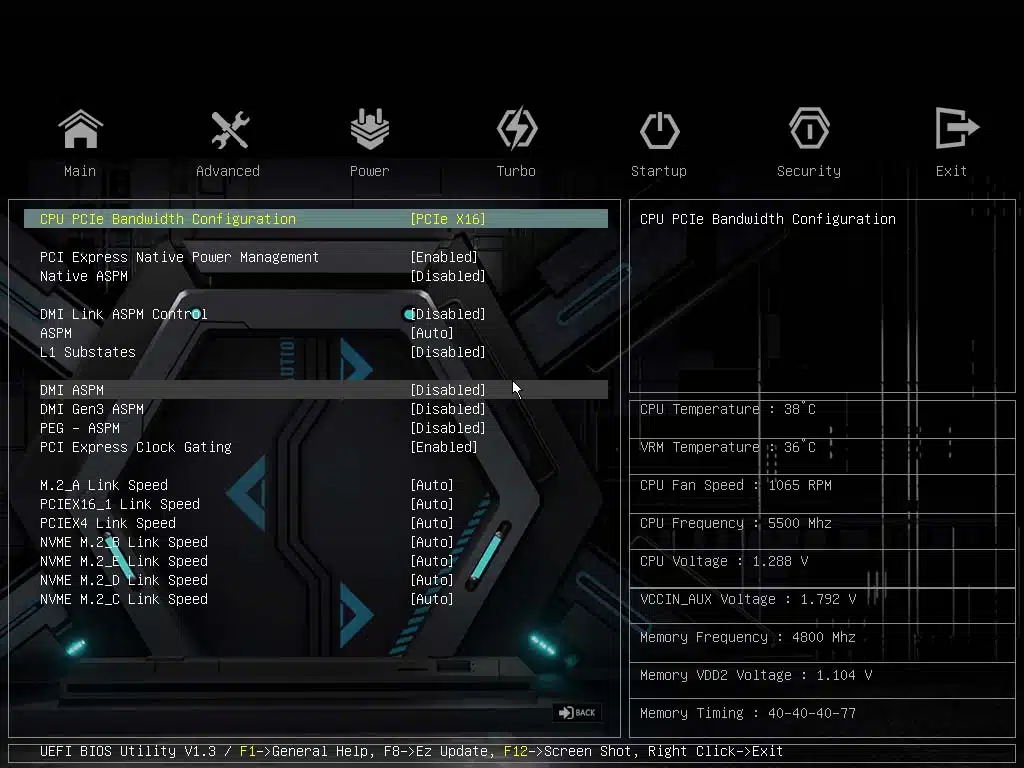Click the Power plug icon
Screen dimensions: 1024x768
pos(370,129)
